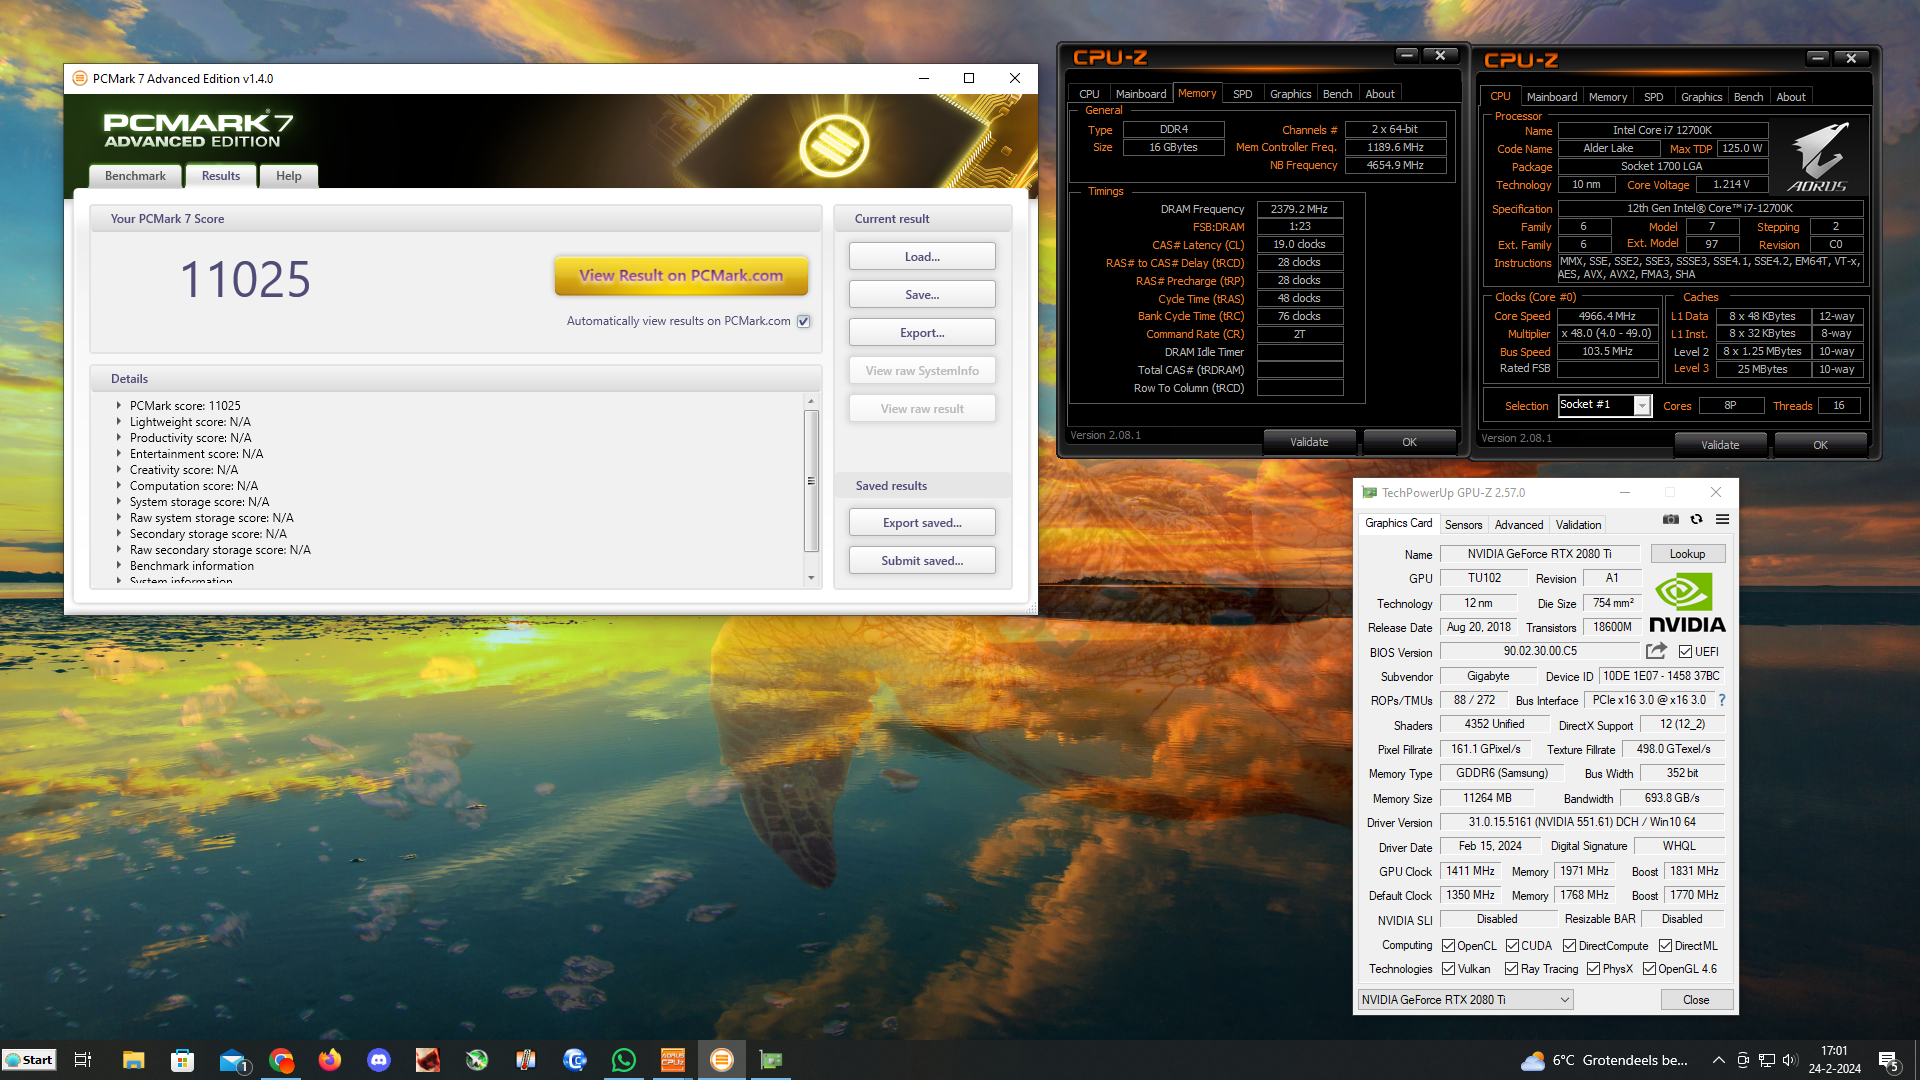Open the network icon in system tray
1920x1080 pixels.
tap(1767, 1060)
